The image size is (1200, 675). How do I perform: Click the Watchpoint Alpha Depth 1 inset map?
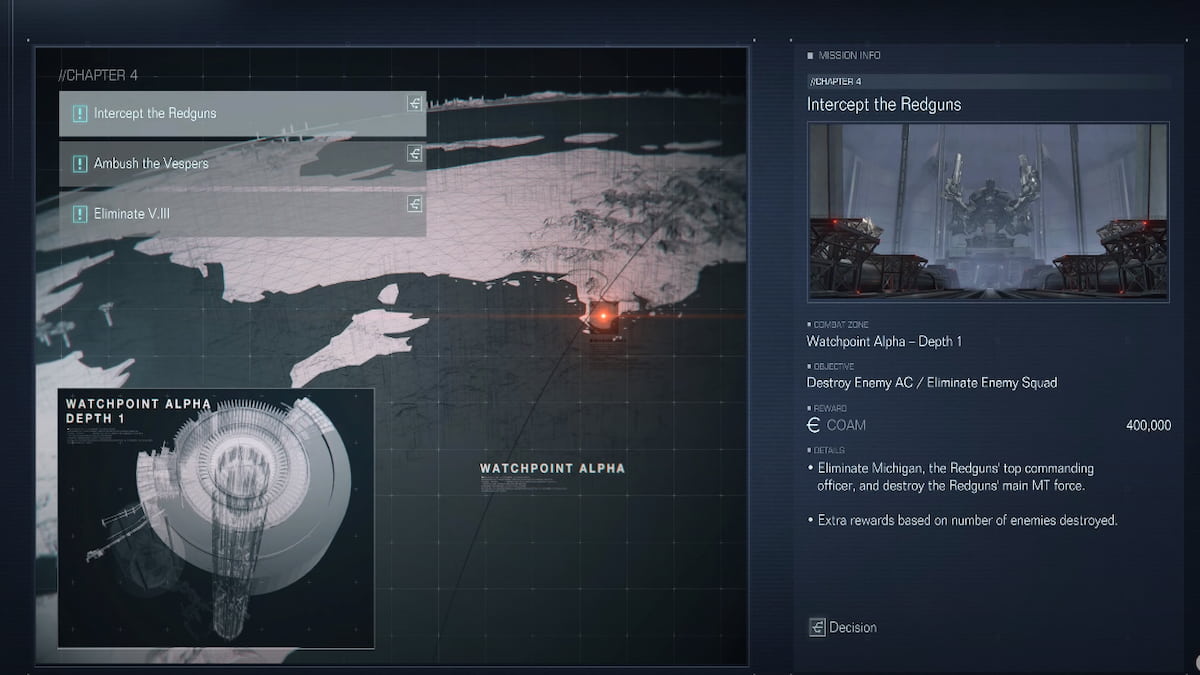coord(215,515)
